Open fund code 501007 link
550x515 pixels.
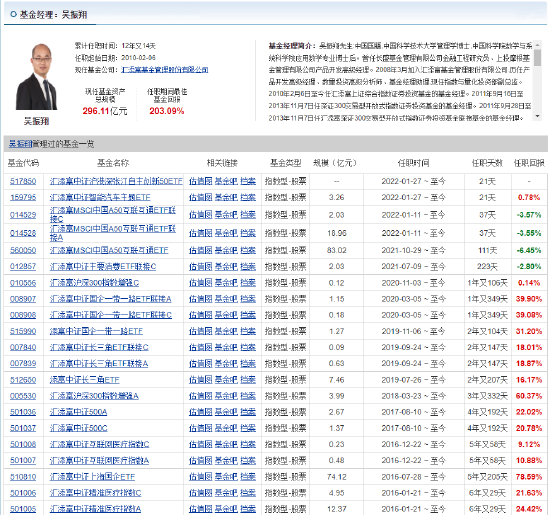(x=23, y=461)
